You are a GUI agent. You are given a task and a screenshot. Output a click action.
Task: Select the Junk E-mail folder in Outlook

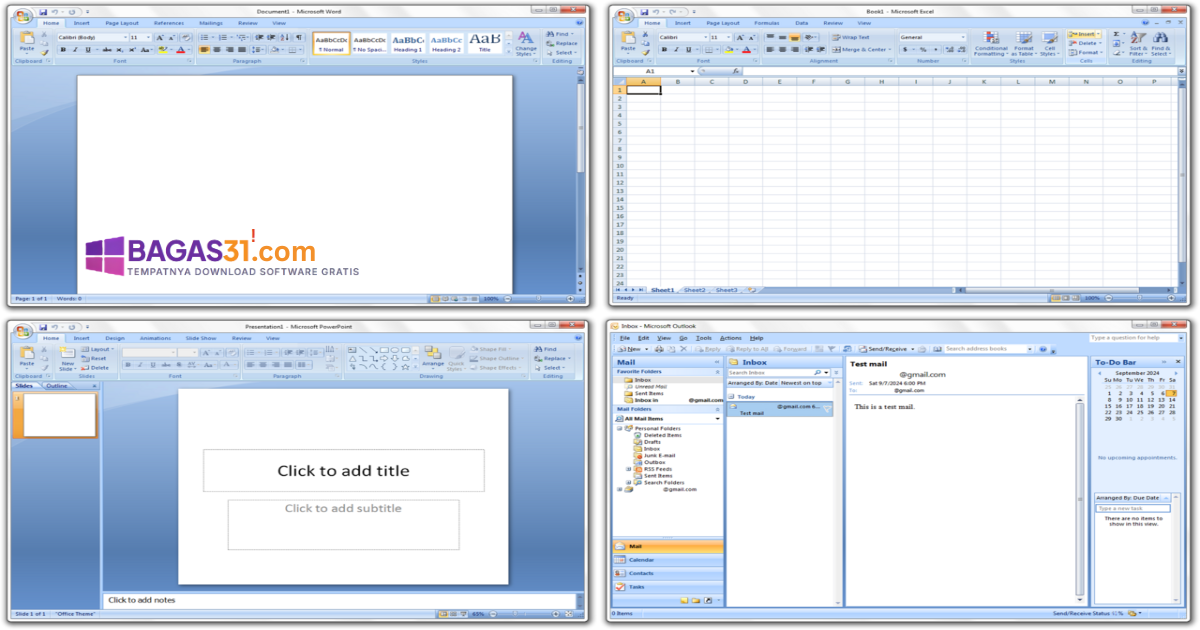click(656, 455)
